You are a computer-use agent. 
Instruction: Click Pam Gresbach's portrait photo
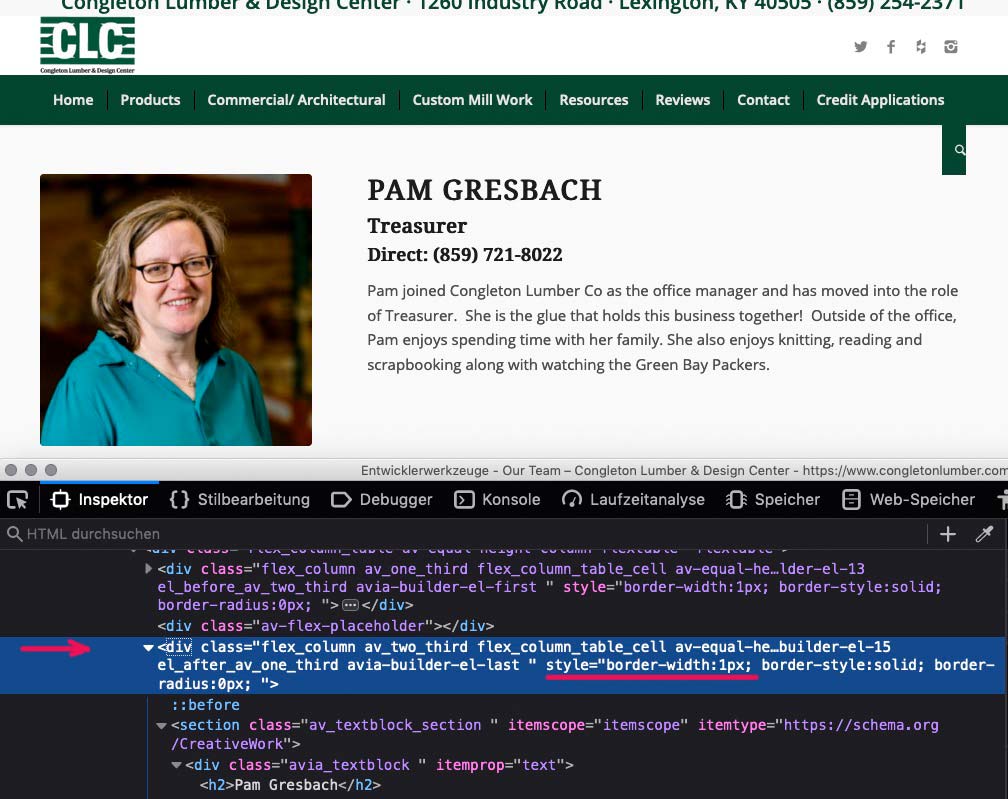point(176,310)
